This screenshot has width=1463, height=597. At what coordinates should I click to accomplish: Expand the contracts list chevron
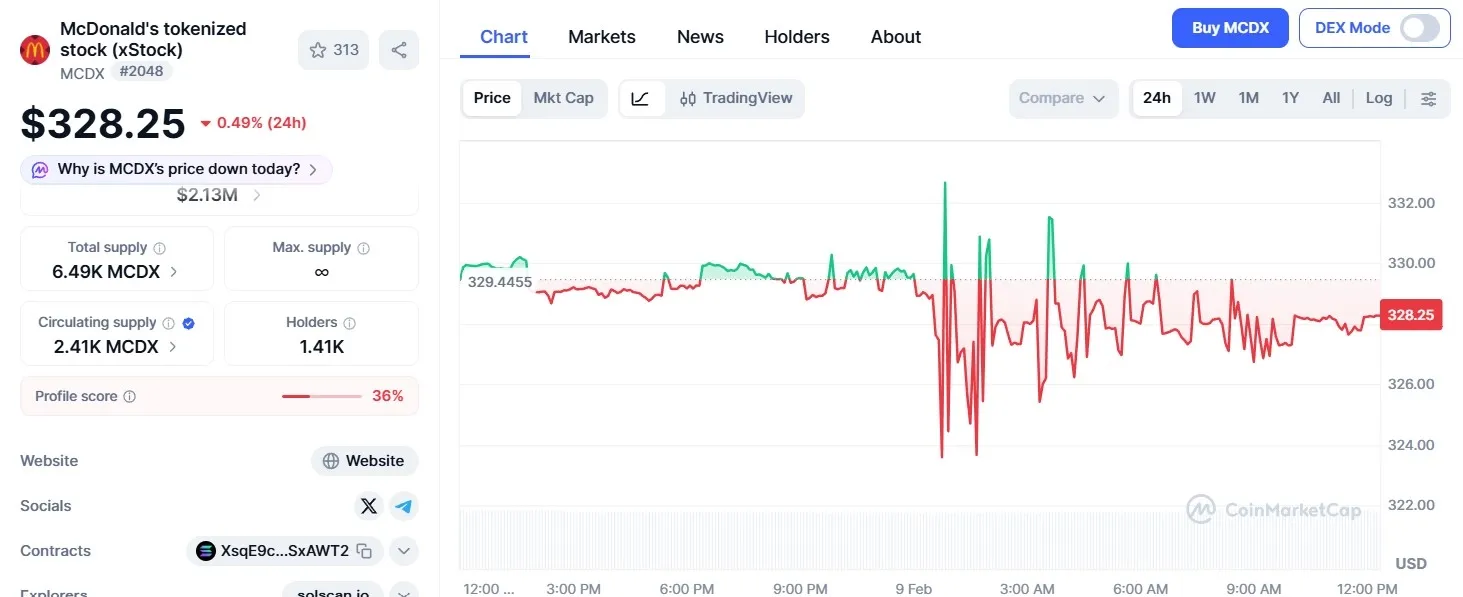(403, 551)
